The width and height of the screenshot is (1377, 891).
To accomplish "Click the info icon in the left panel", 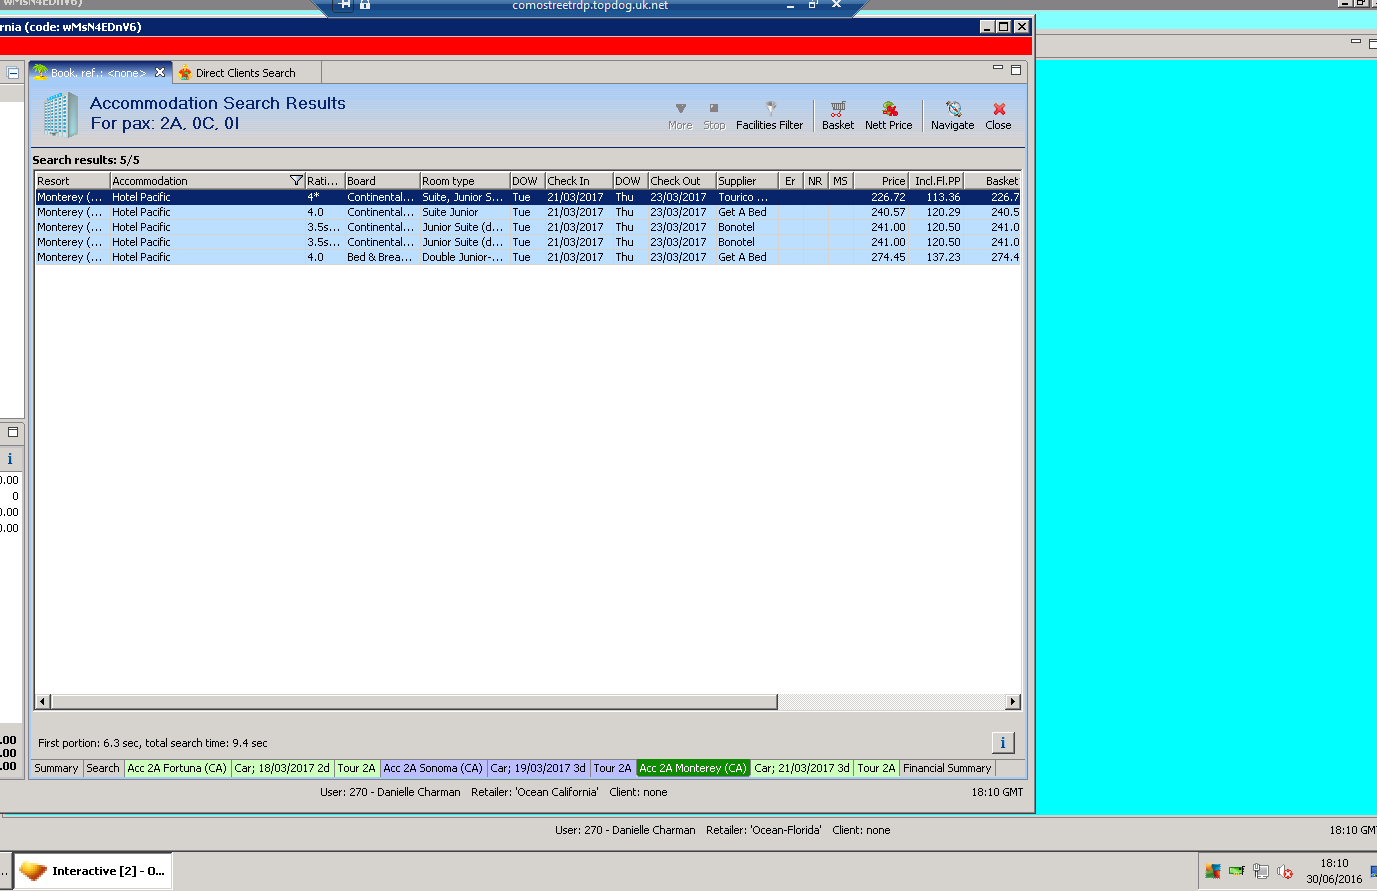I will point(10,459).
